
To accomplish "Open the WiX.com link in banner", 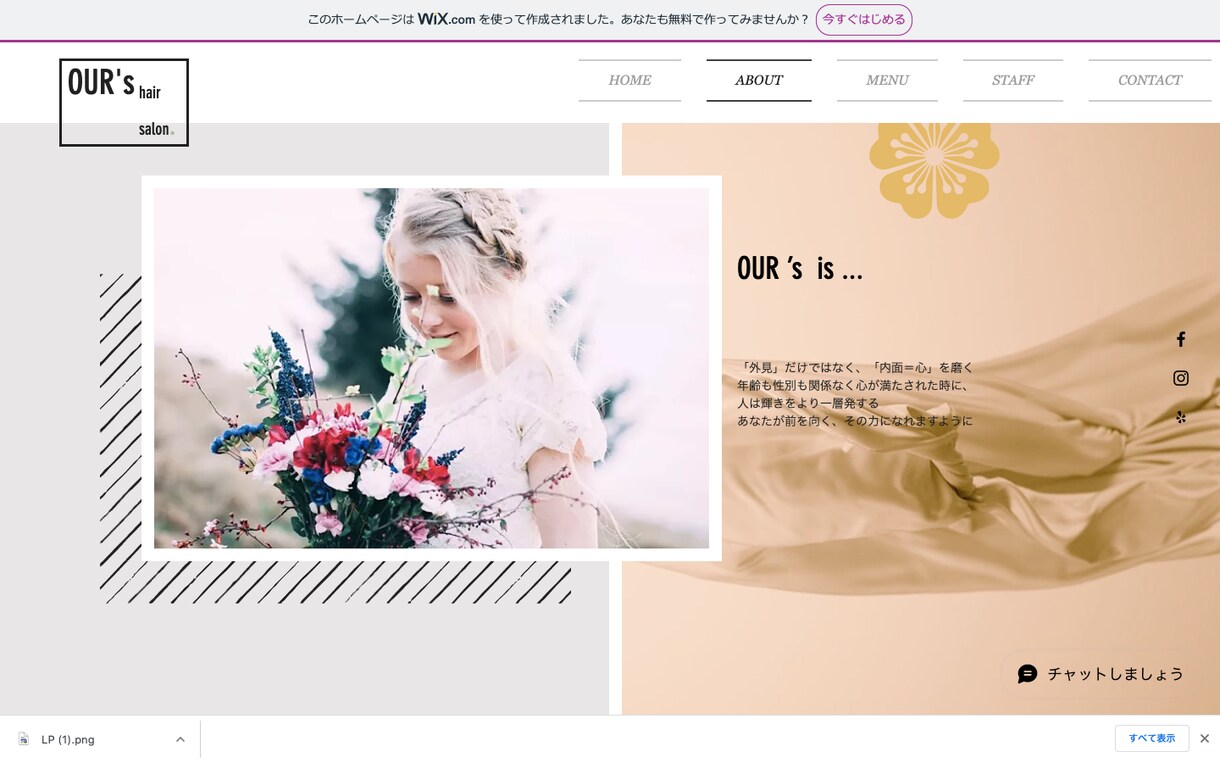I will click(x=446, y=19).
